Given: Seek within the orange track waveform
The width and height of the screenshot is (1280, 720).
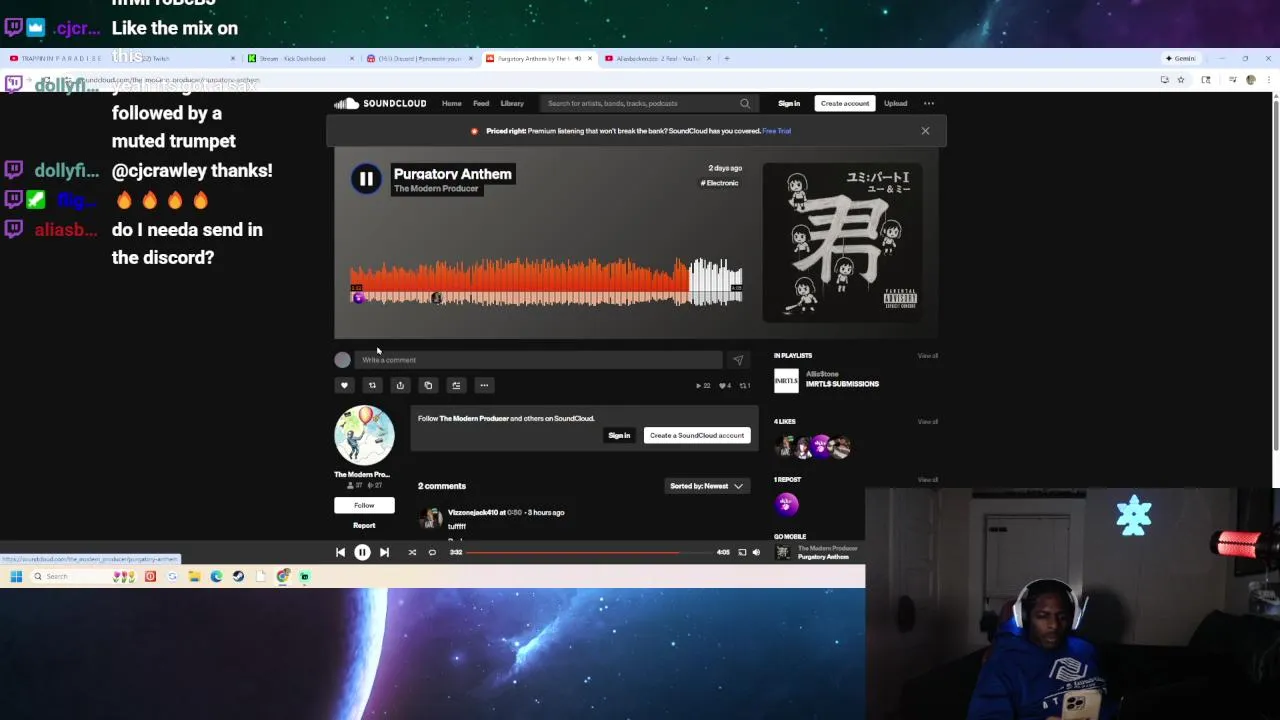Looking at the screenshot, I should coord(546,282).
